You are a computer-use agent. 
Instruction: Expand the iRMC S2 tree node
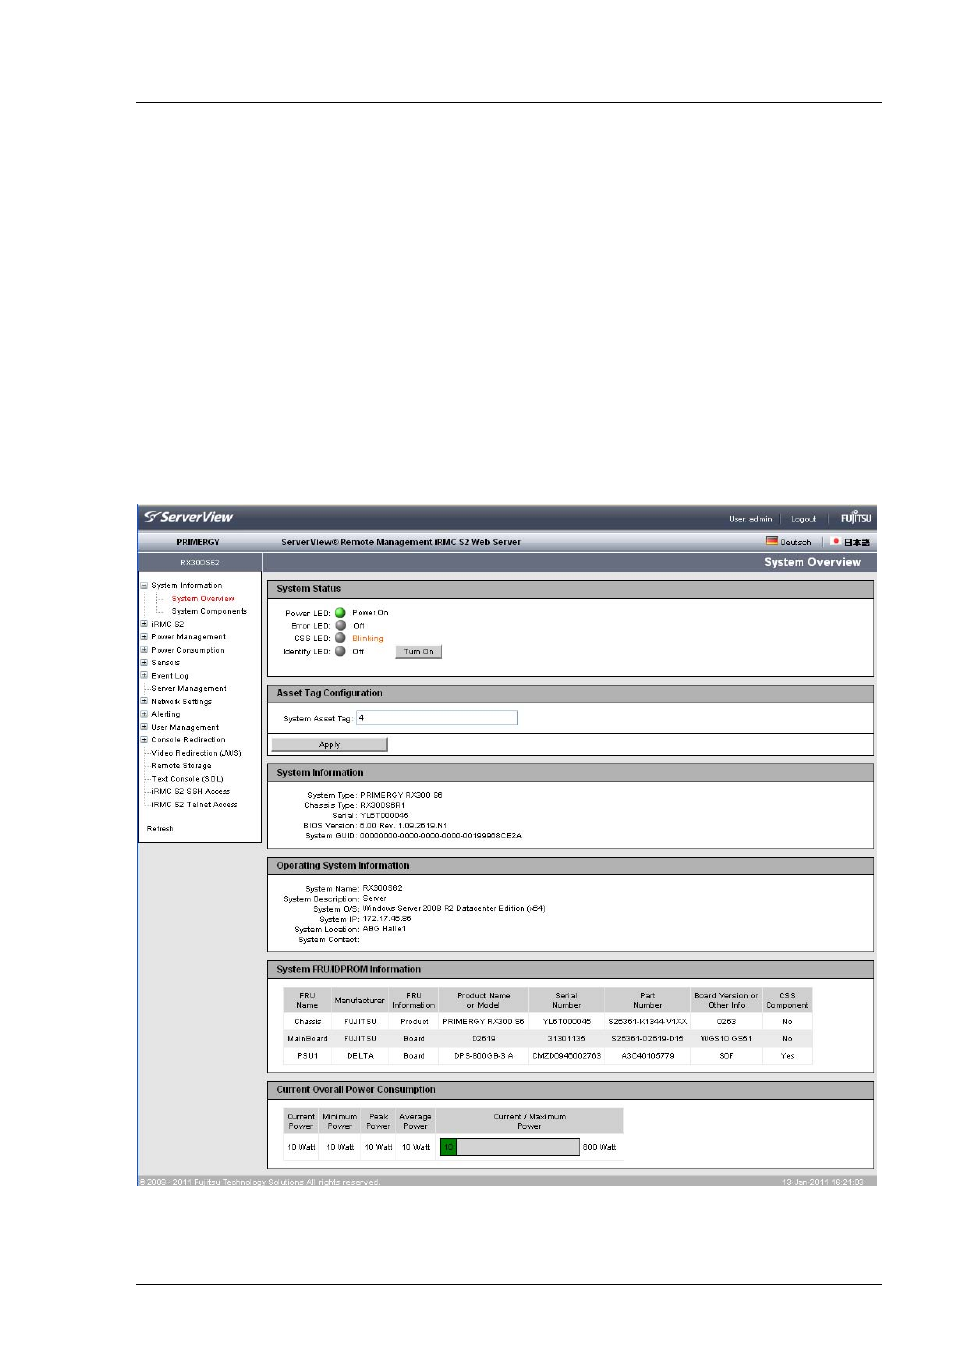144,624
